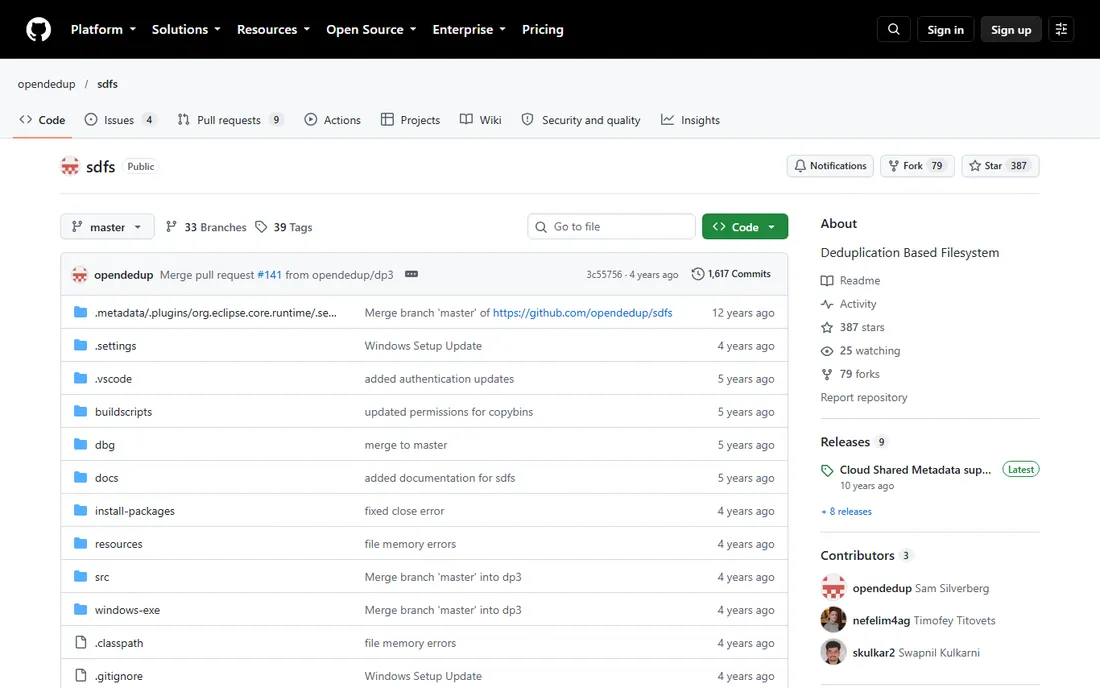Switch to the Issues tab
This screenshot has width=1100, height=688.
click(x=121, y=120)
